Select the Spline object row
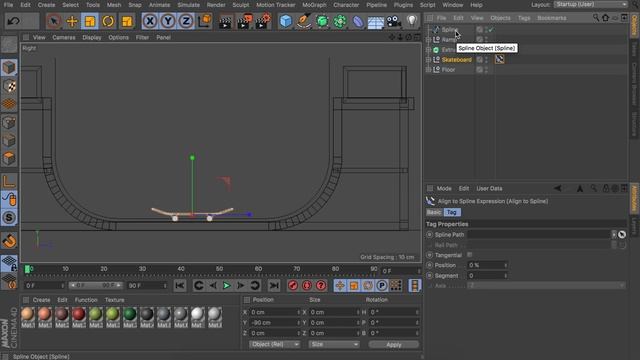The image size is (640, 360). click(x=449, y=30)
